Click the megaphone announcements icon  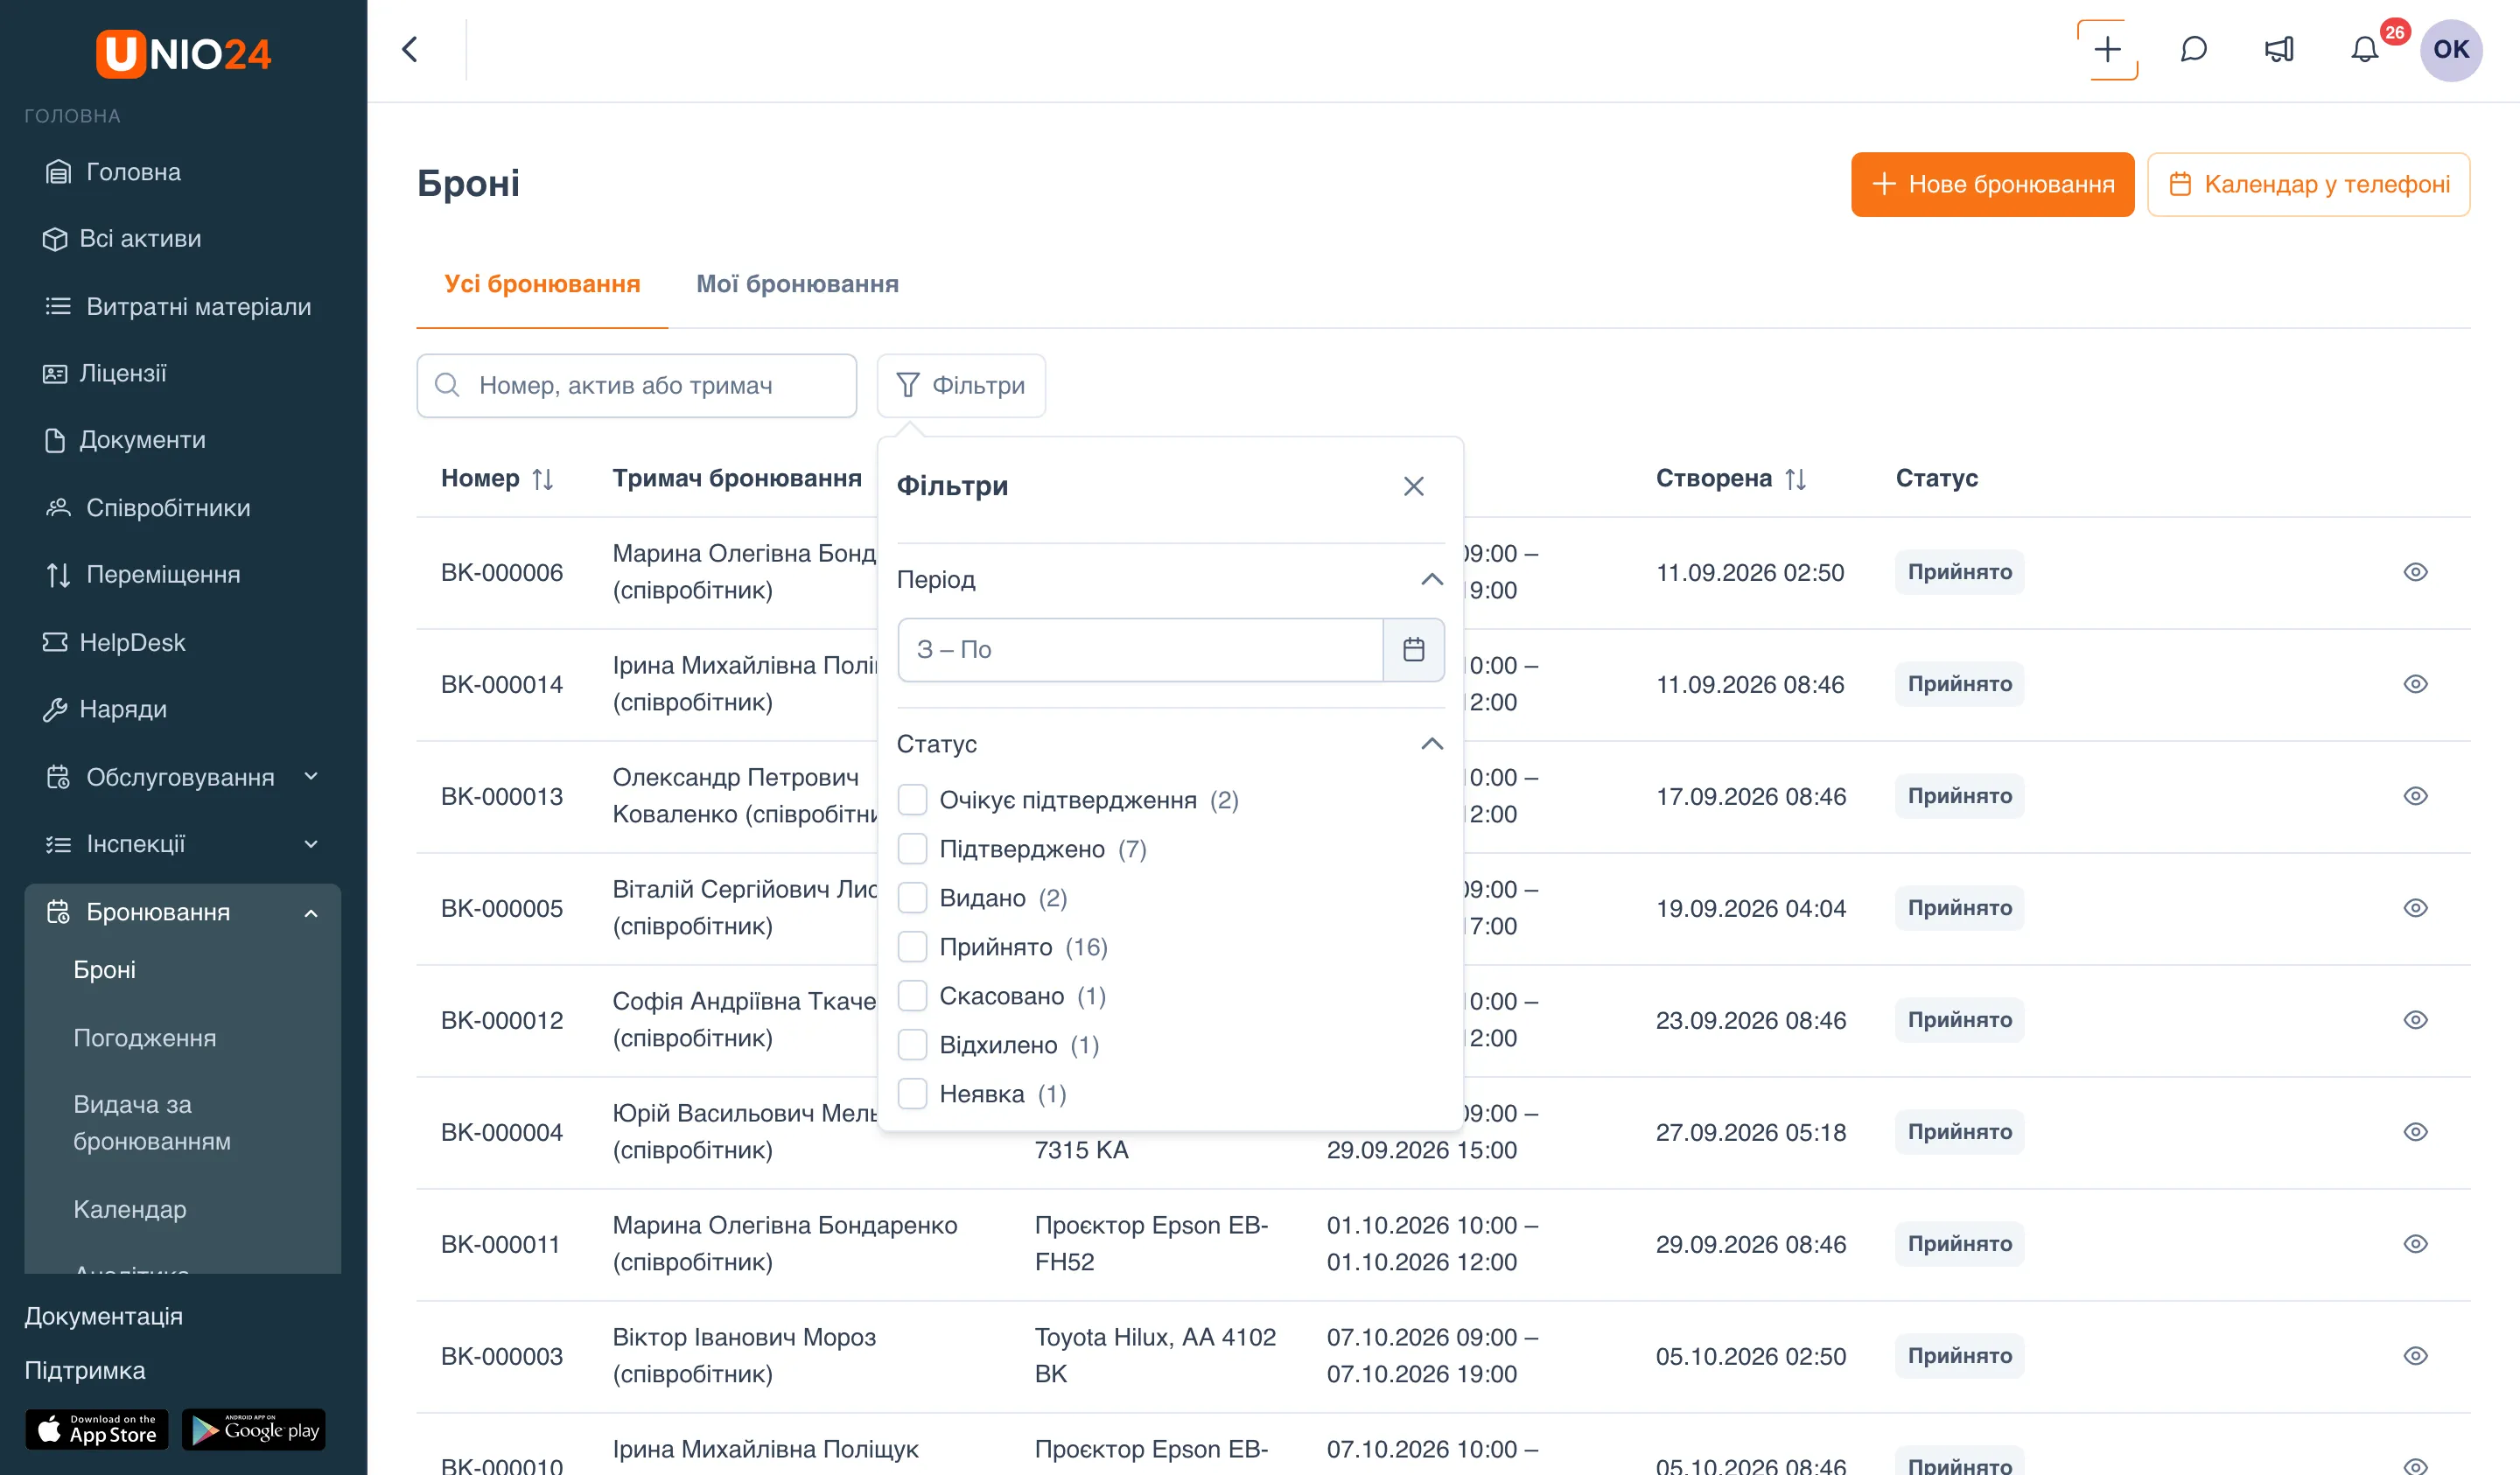pyautogui.click(x=2279, y=50)
